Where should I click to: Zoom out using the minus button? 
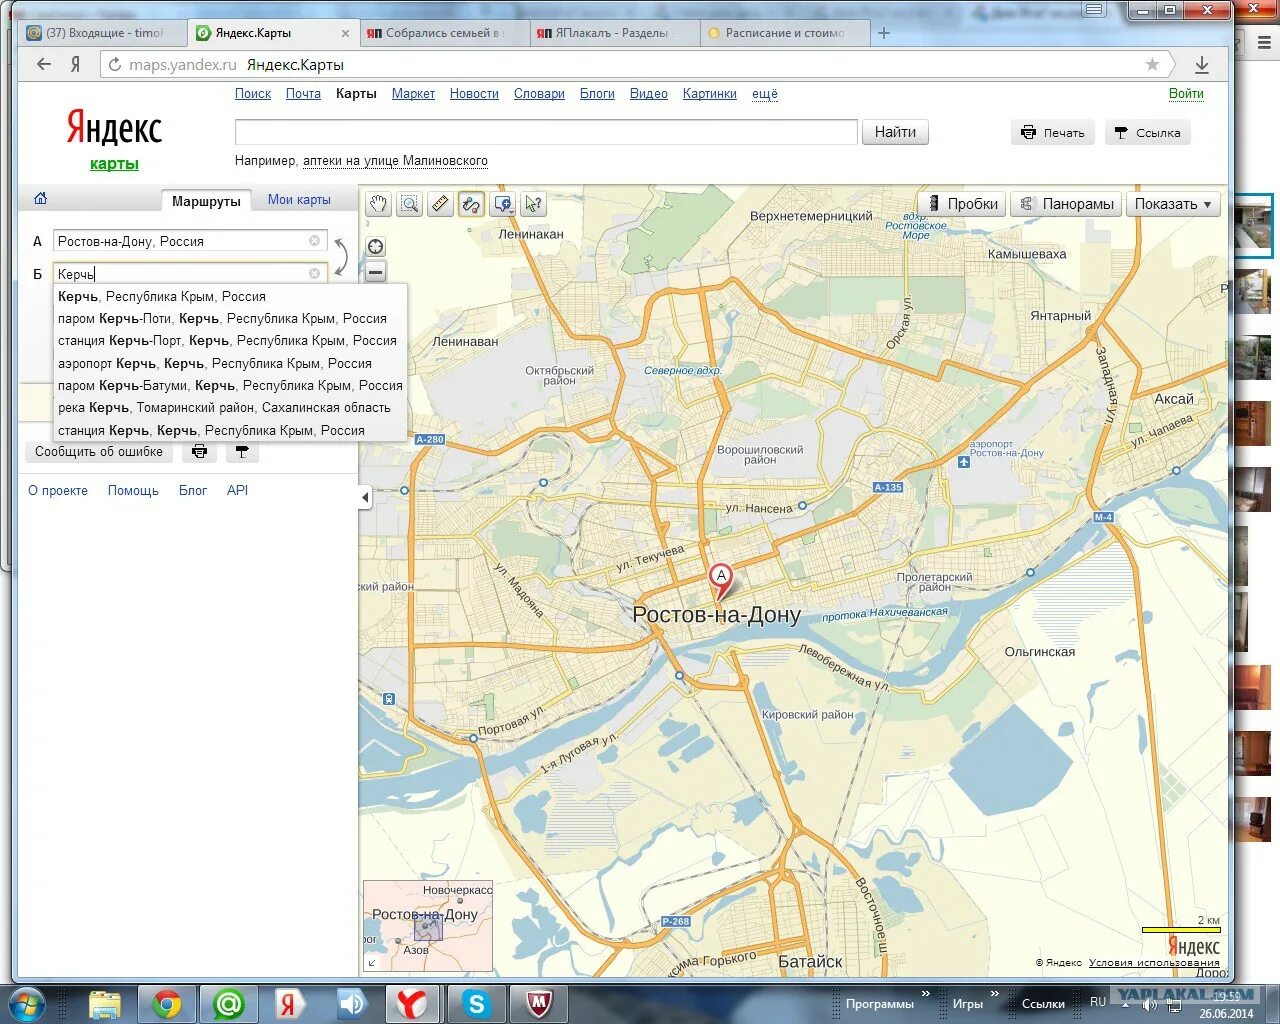point(376,272)
